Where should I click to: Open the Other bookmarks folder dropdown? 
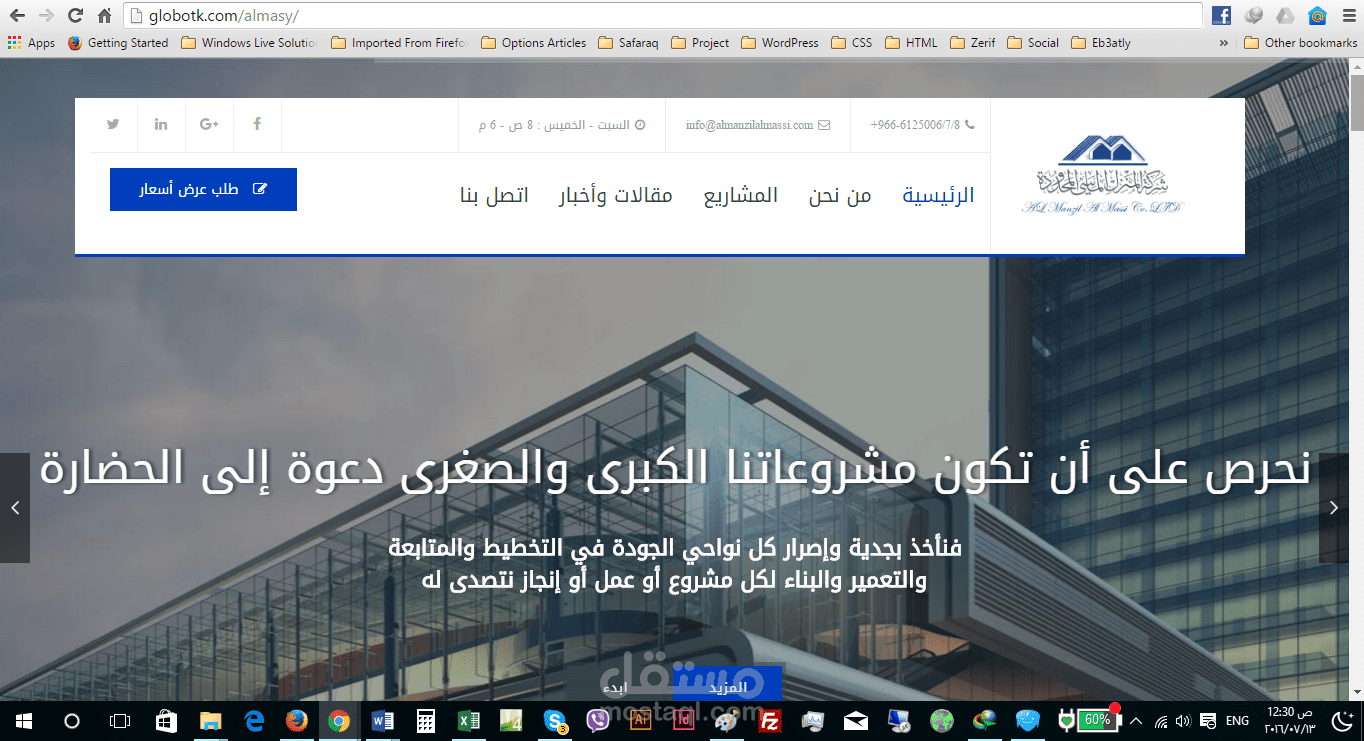tap(1299, 42)
